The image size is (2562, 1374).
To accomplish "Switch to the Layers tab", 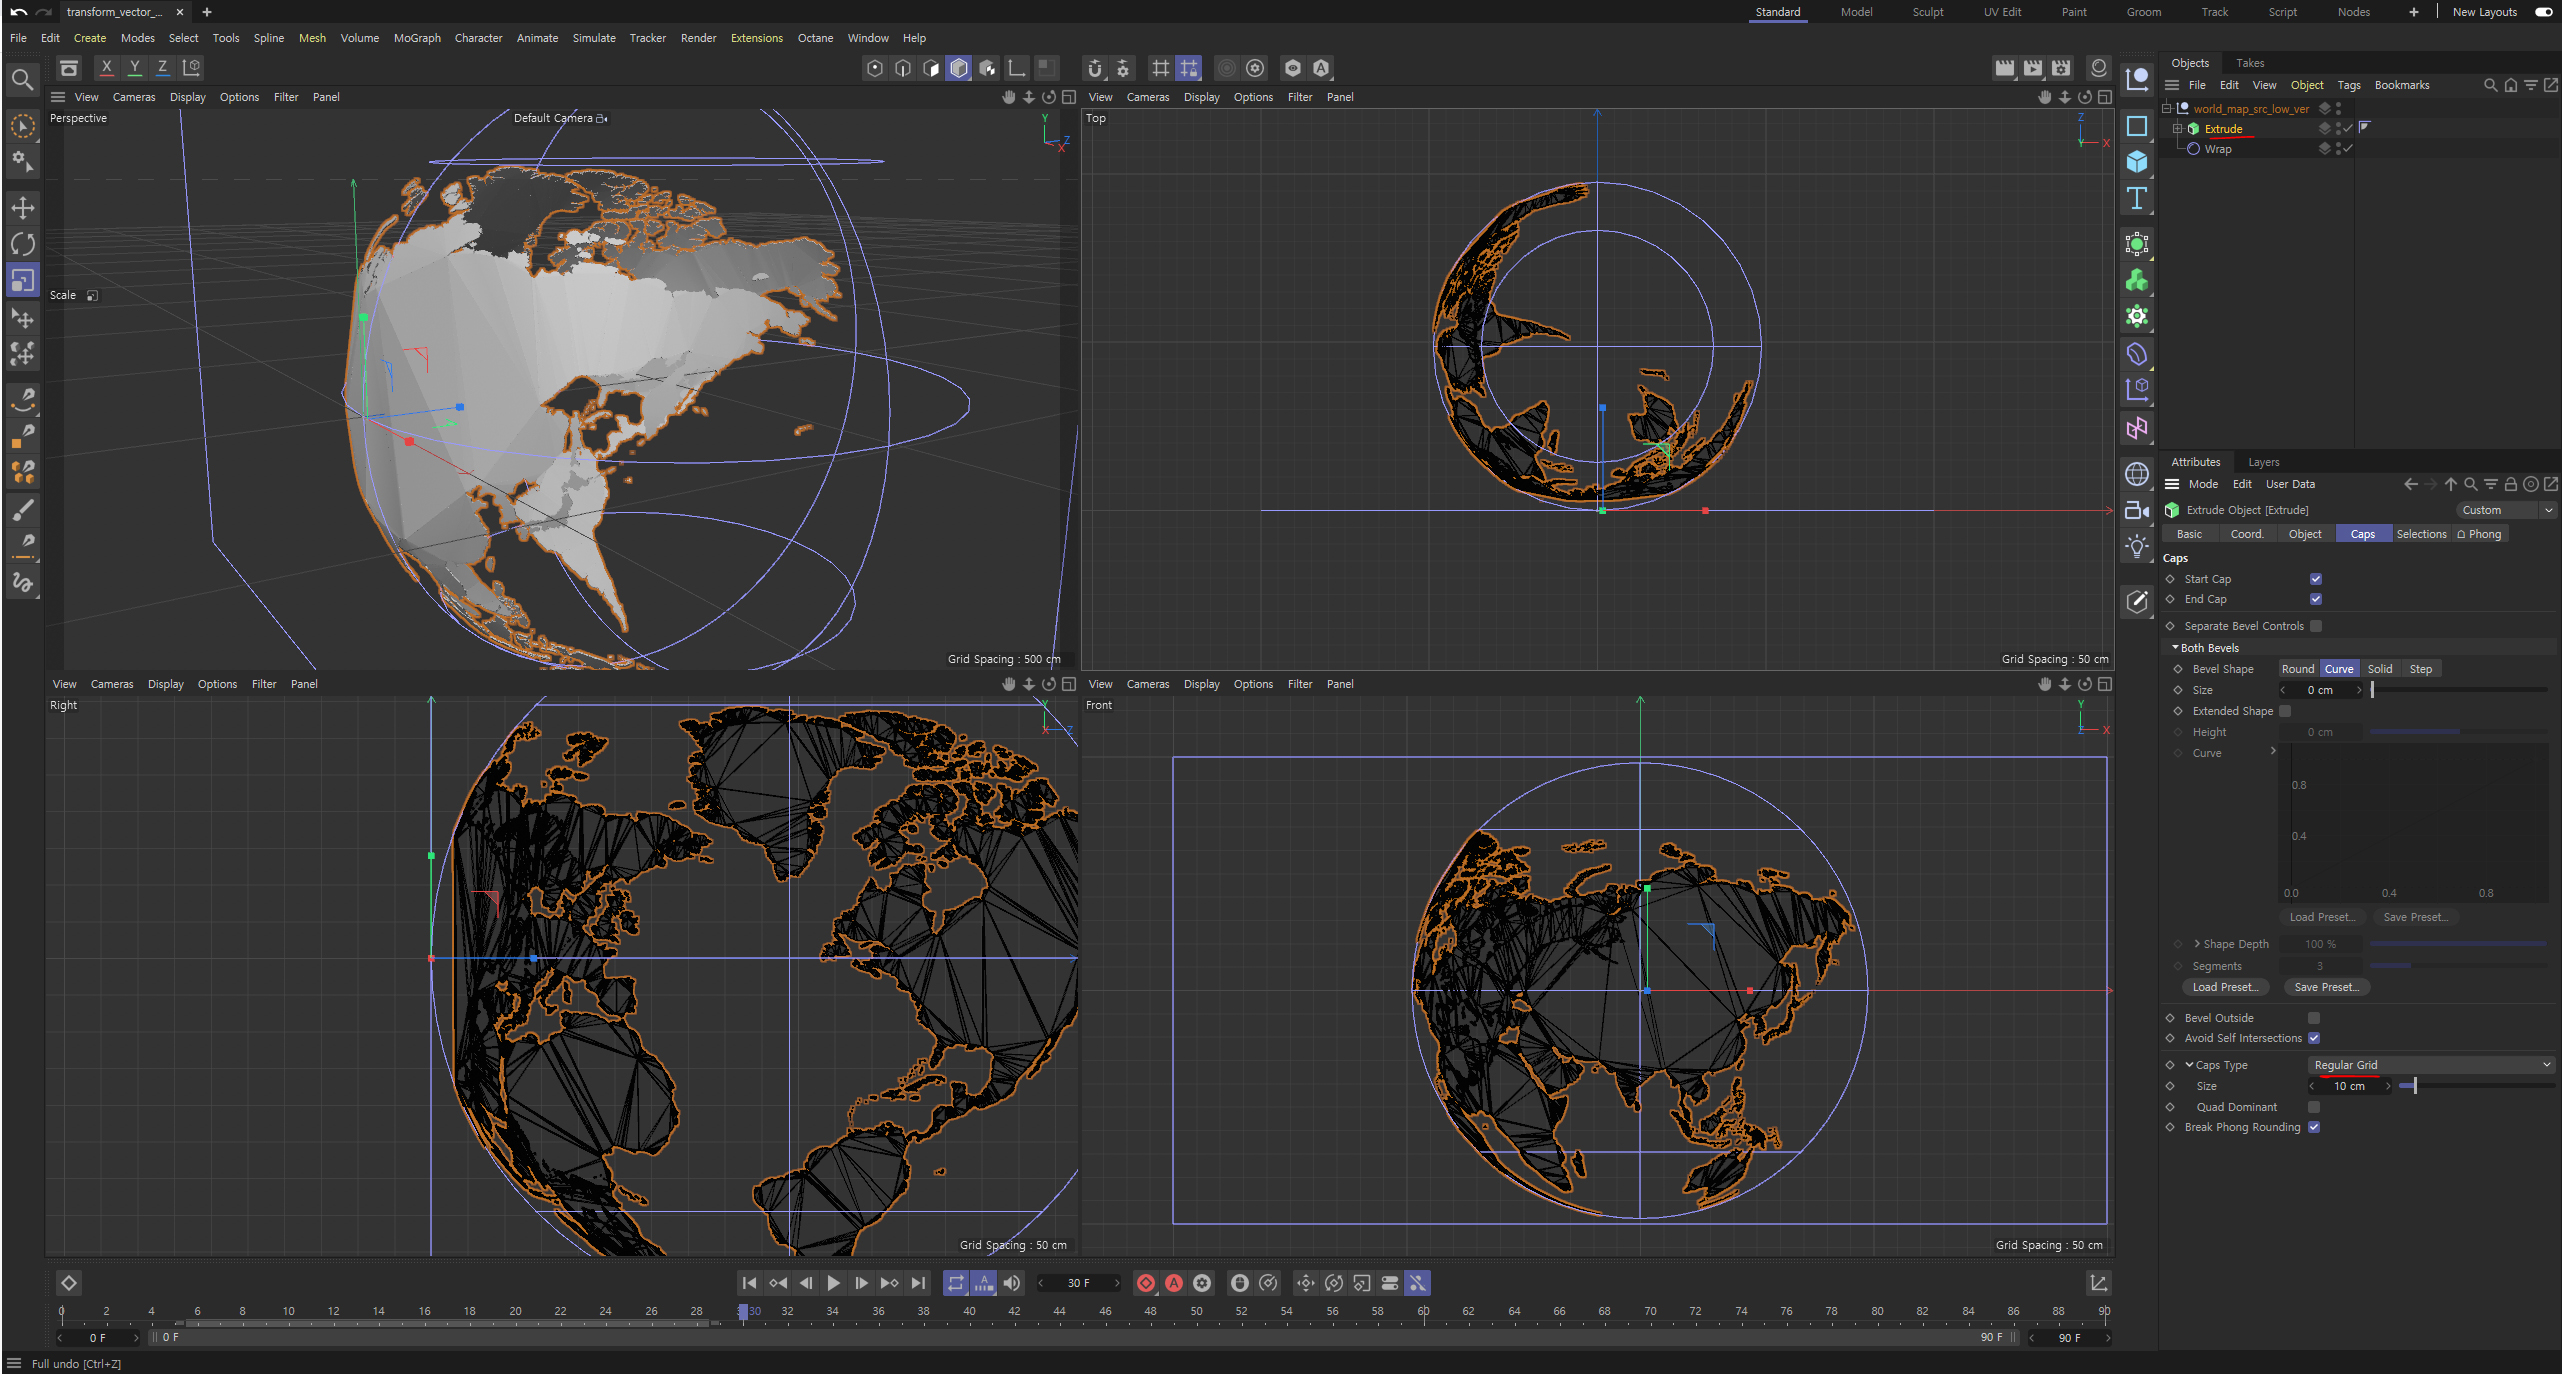I will coord(2264,462).
